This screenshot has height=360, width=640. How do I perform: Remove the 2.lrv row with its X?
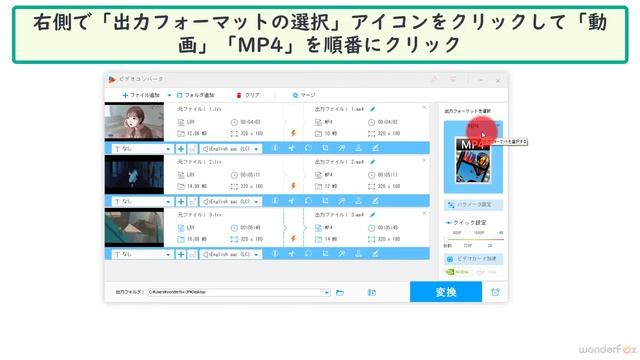coord(424,160)
